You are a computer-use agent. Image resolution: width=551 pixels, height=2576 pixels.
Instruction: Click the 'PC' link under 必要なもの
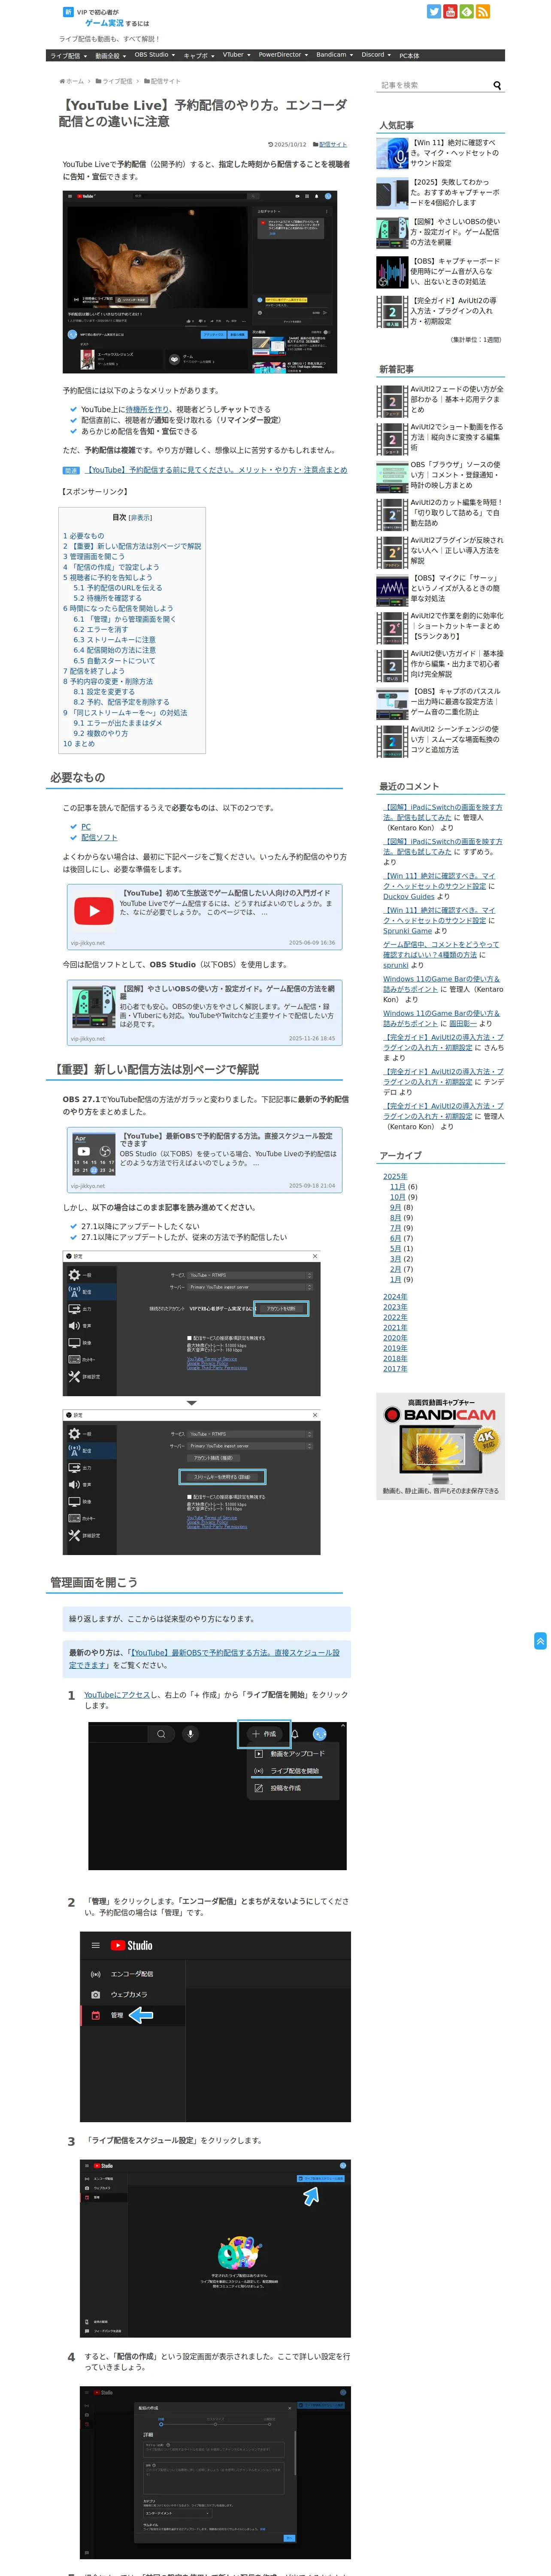[x=86, y=827]
